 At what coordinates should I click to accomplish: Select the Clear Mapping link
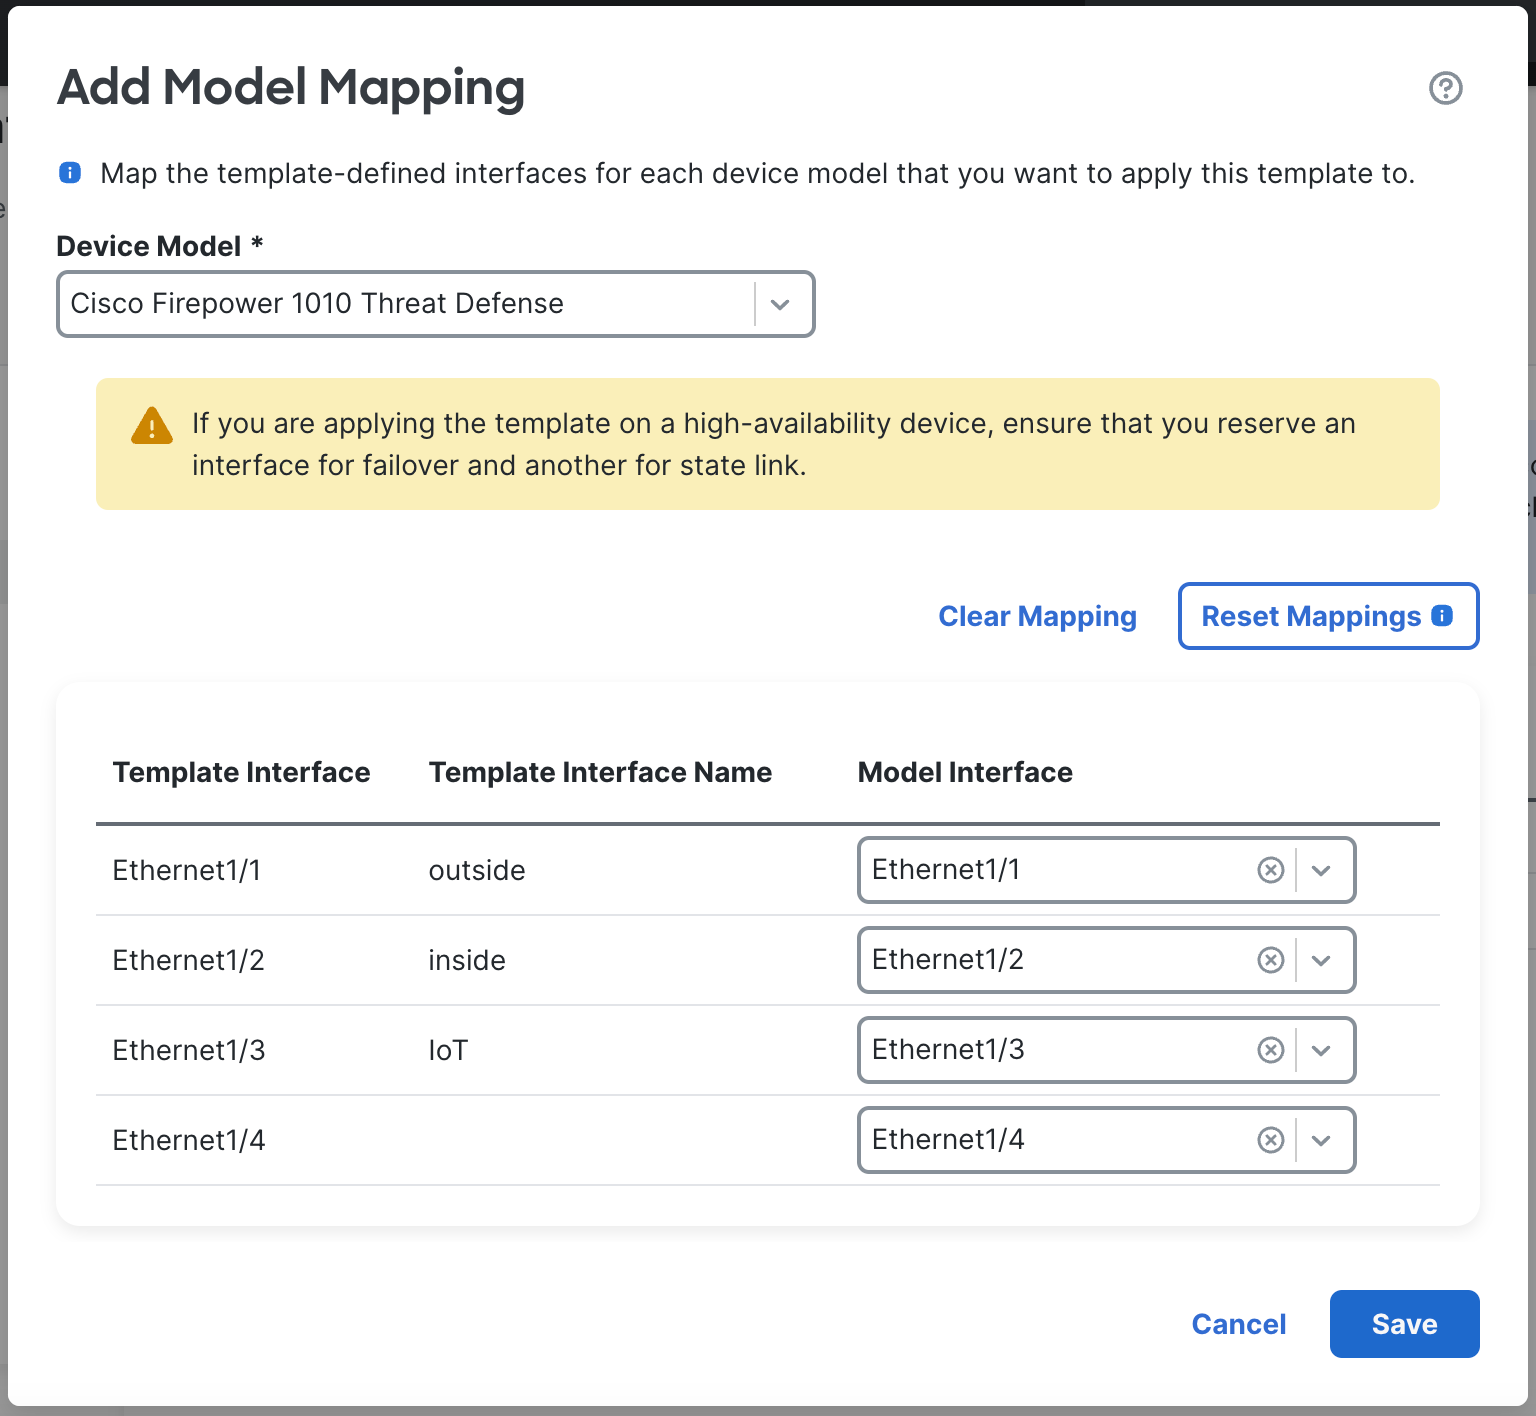pos(1037,616)
